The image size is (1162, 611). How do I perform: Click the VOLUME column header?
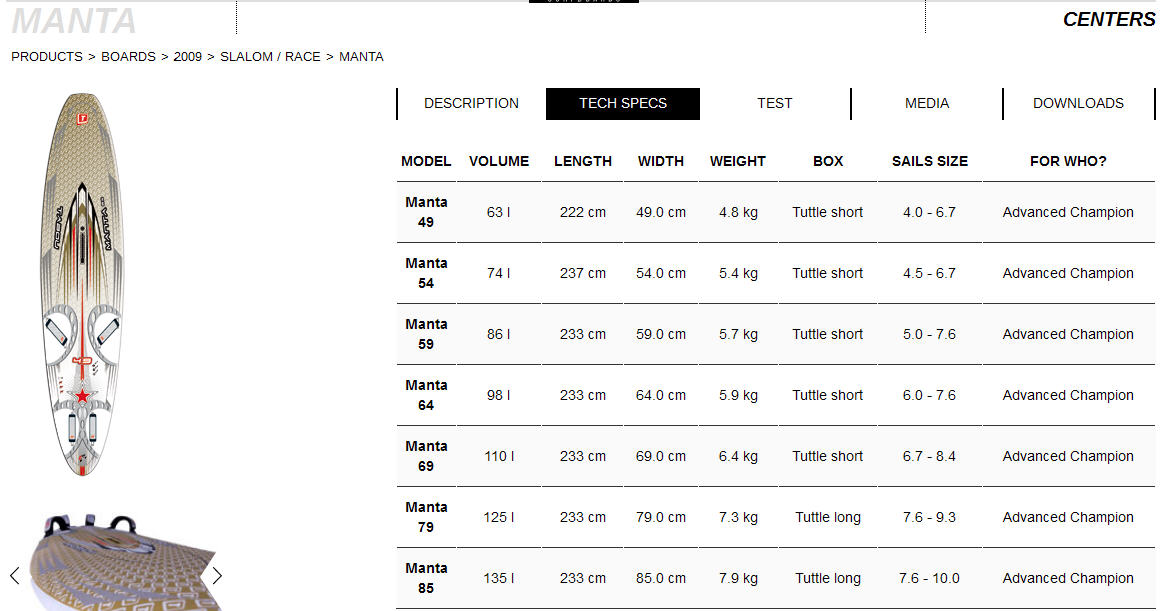click(x=499, y=162)
